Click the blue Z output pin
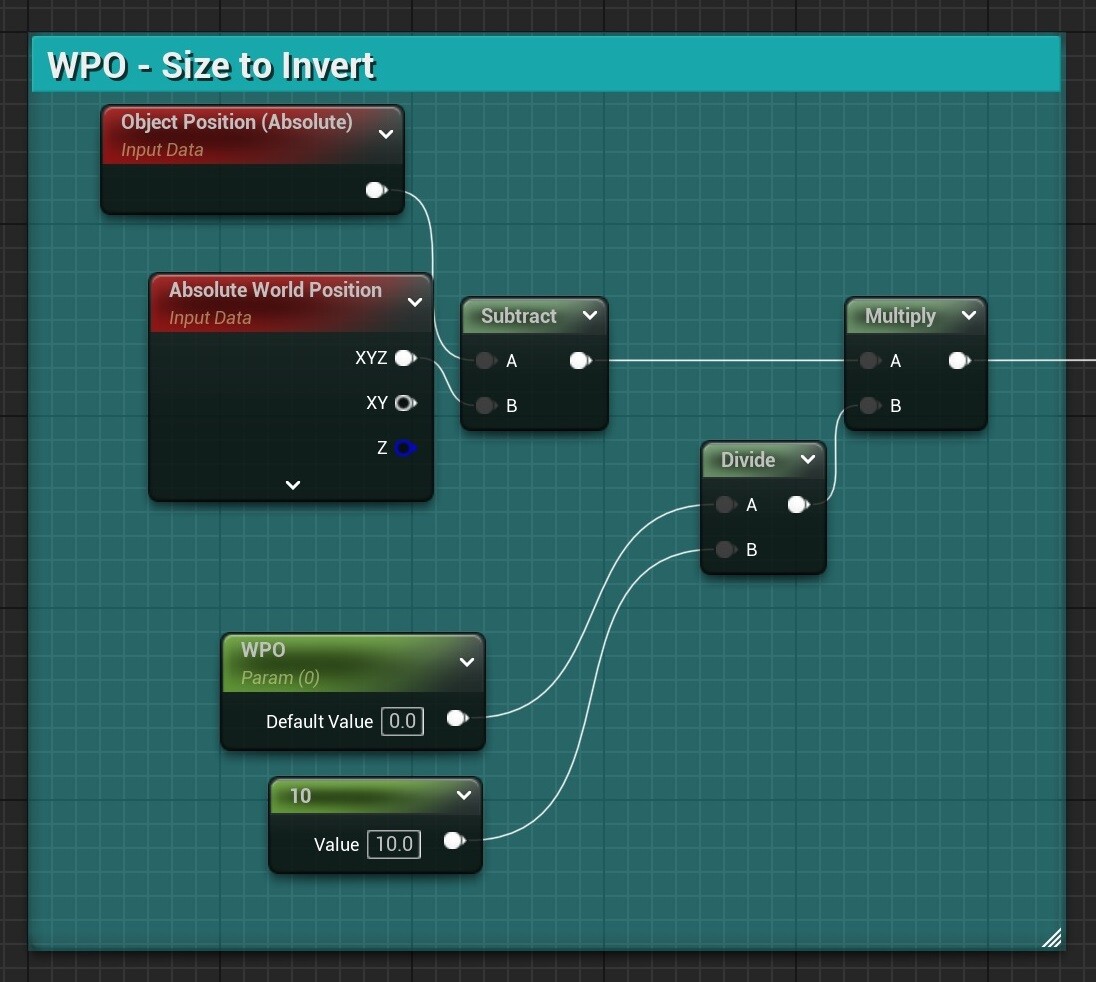Viewport: 1096px width, 982px height. (x=404, y=448)
